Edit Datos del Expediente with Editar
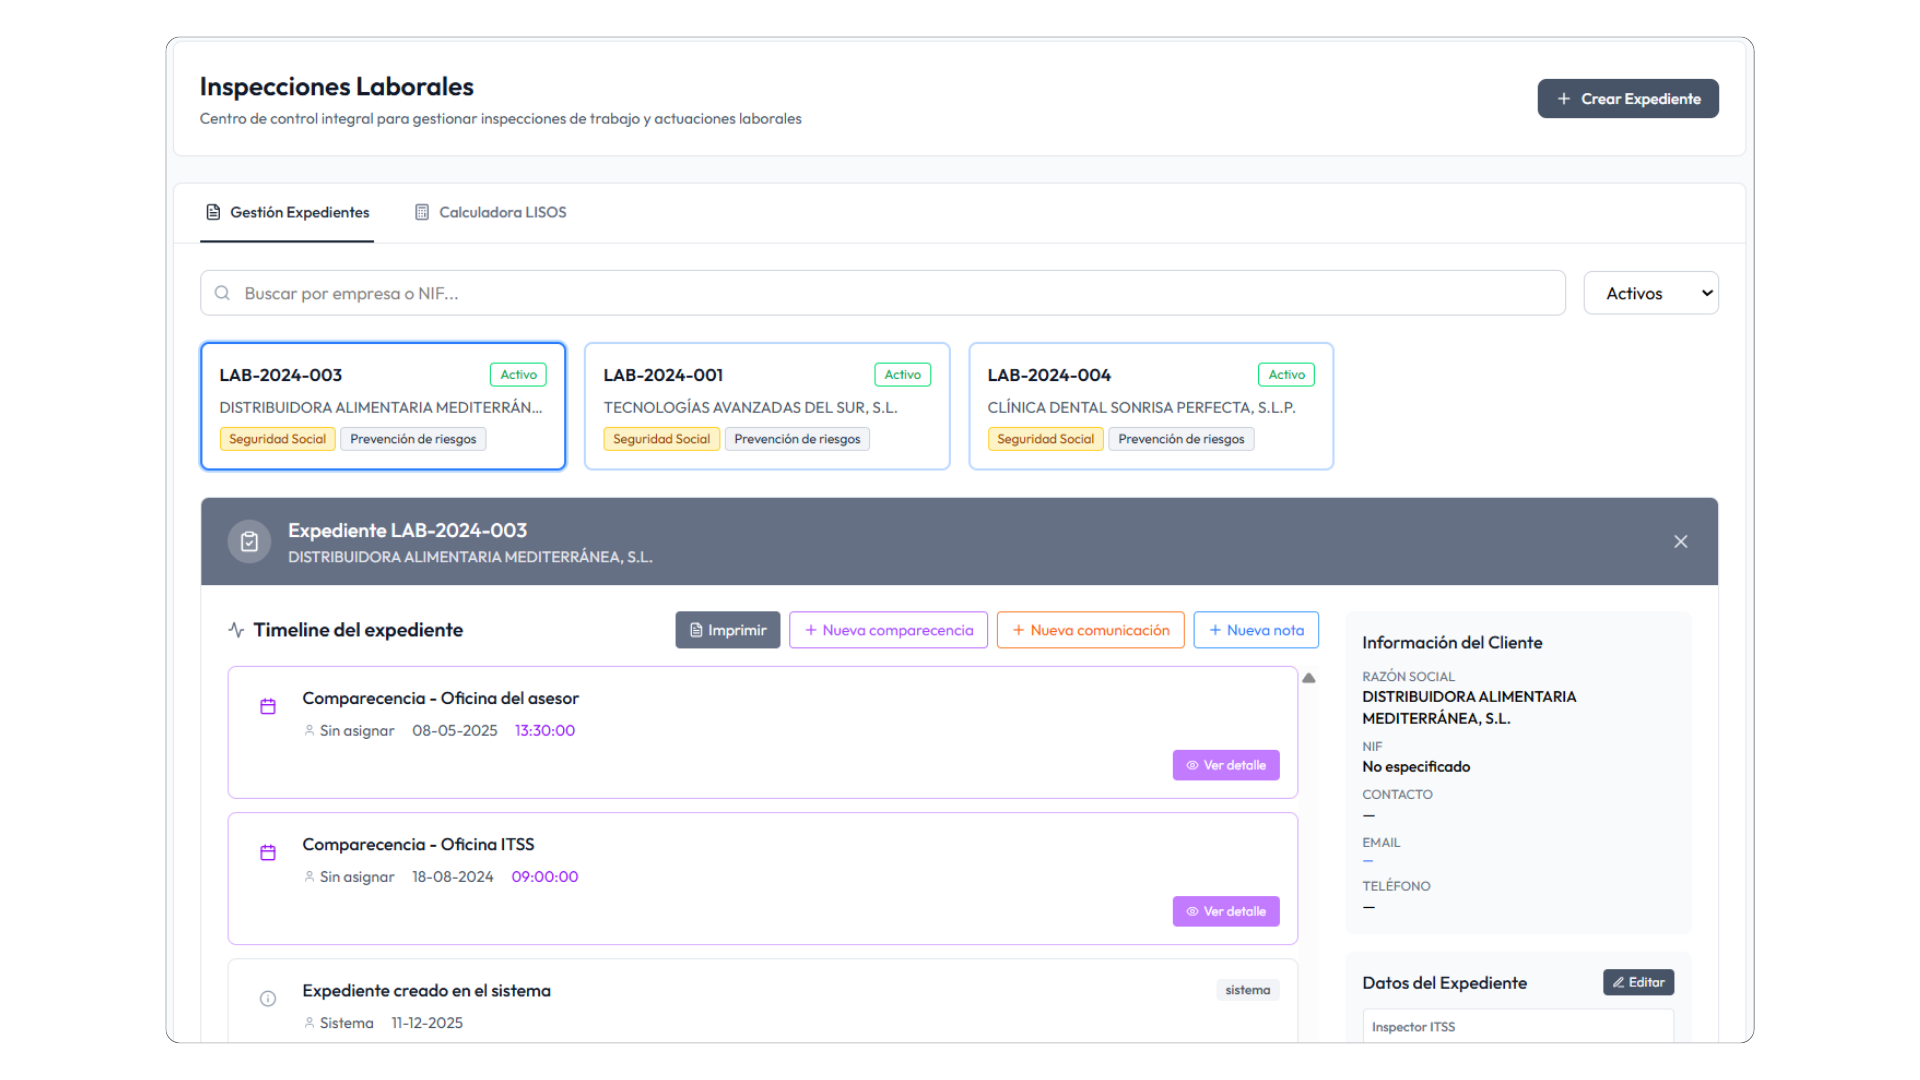The width and height of the screenshot is (1920, 1080). pyautogui.click(x=1637, y=982)
